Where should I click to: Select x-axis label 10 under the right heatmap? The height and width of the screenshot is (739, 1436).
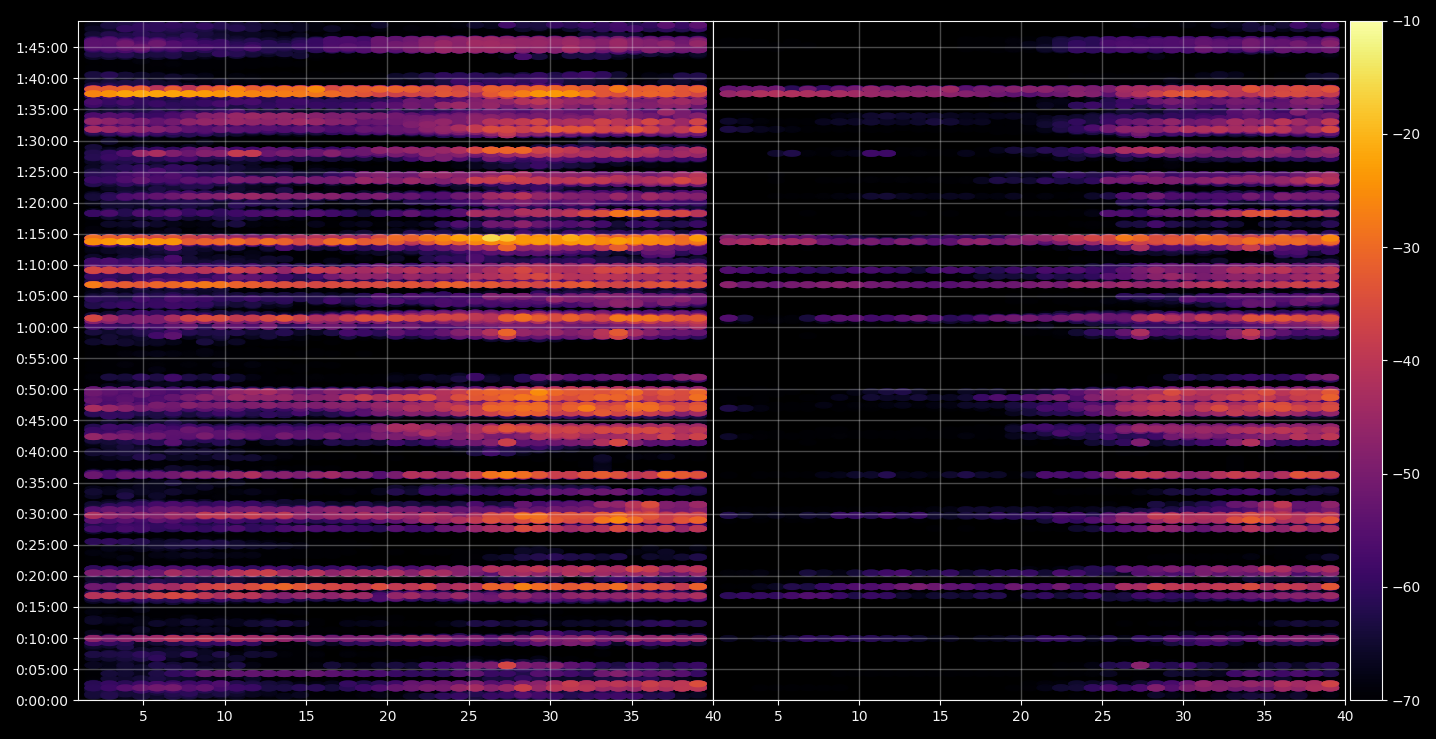point(859,716)
